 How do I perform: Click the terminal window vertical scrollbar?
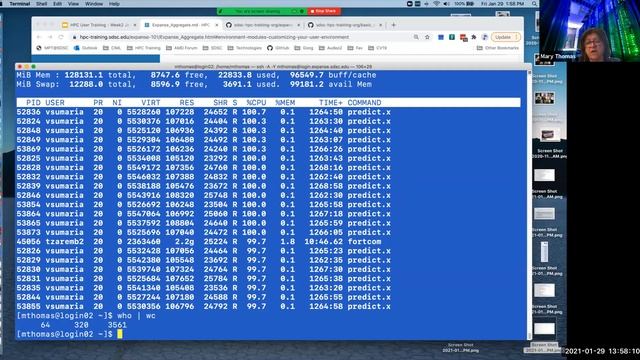click(x=529, y=204)
